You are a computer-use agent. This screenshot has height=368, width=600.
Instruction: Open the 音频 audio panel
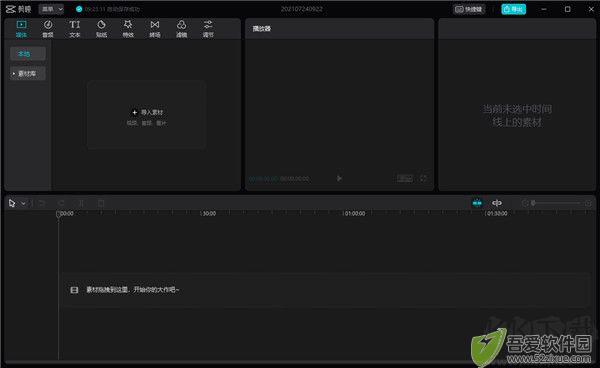coord(48,29)
